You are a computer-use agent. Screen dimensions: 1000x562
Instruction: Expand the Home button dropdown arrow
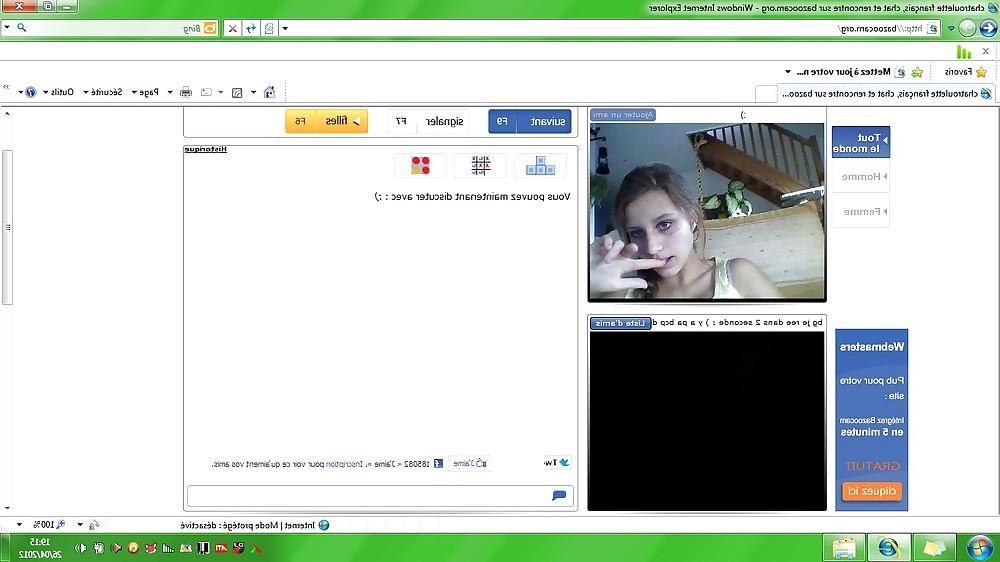click(x=254, y=92)
